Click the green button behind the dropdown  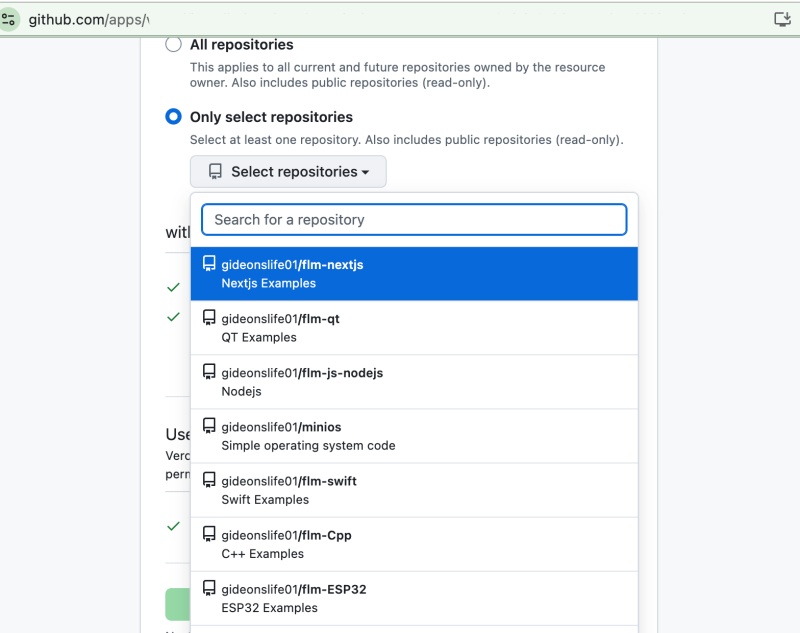178,604
